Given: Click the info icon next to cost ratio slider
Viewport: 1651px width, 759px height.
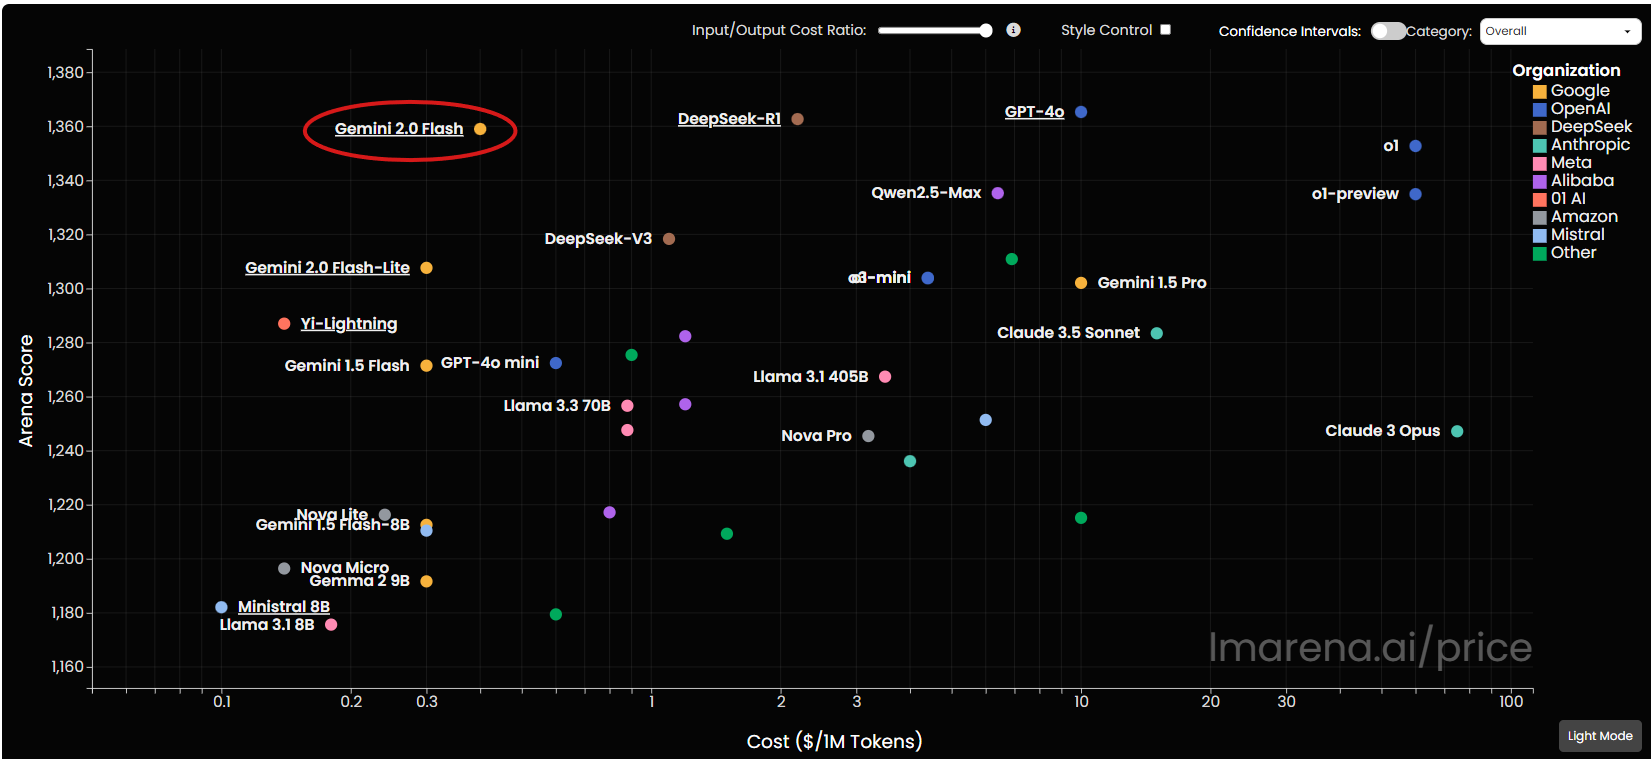Looking at the screenshot, I should [1013, 30].
